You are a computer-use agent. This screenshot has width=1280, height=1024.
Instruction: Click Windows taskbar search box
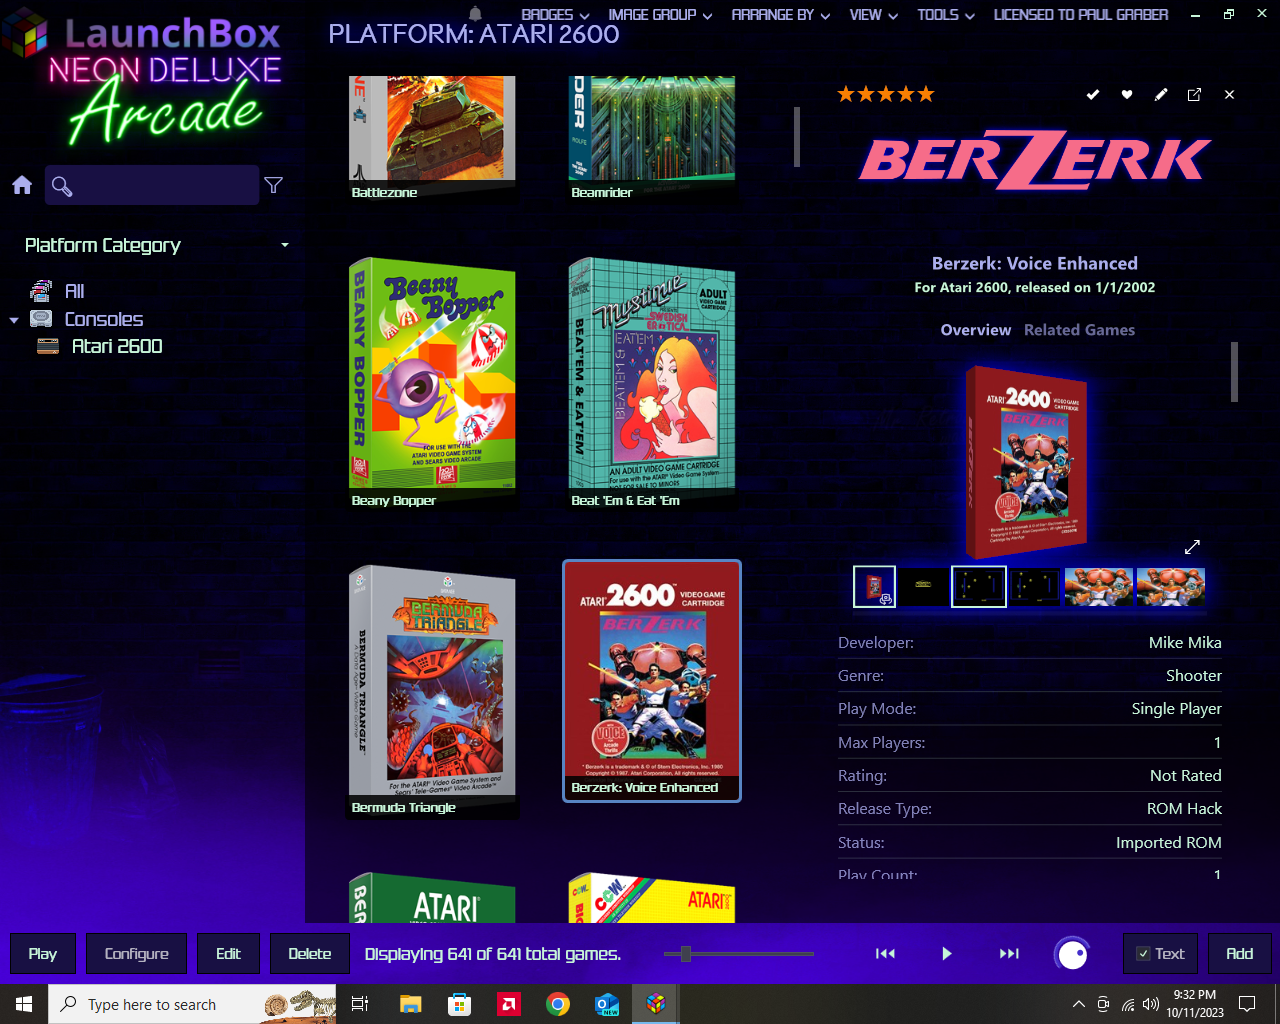[193, 1004]
